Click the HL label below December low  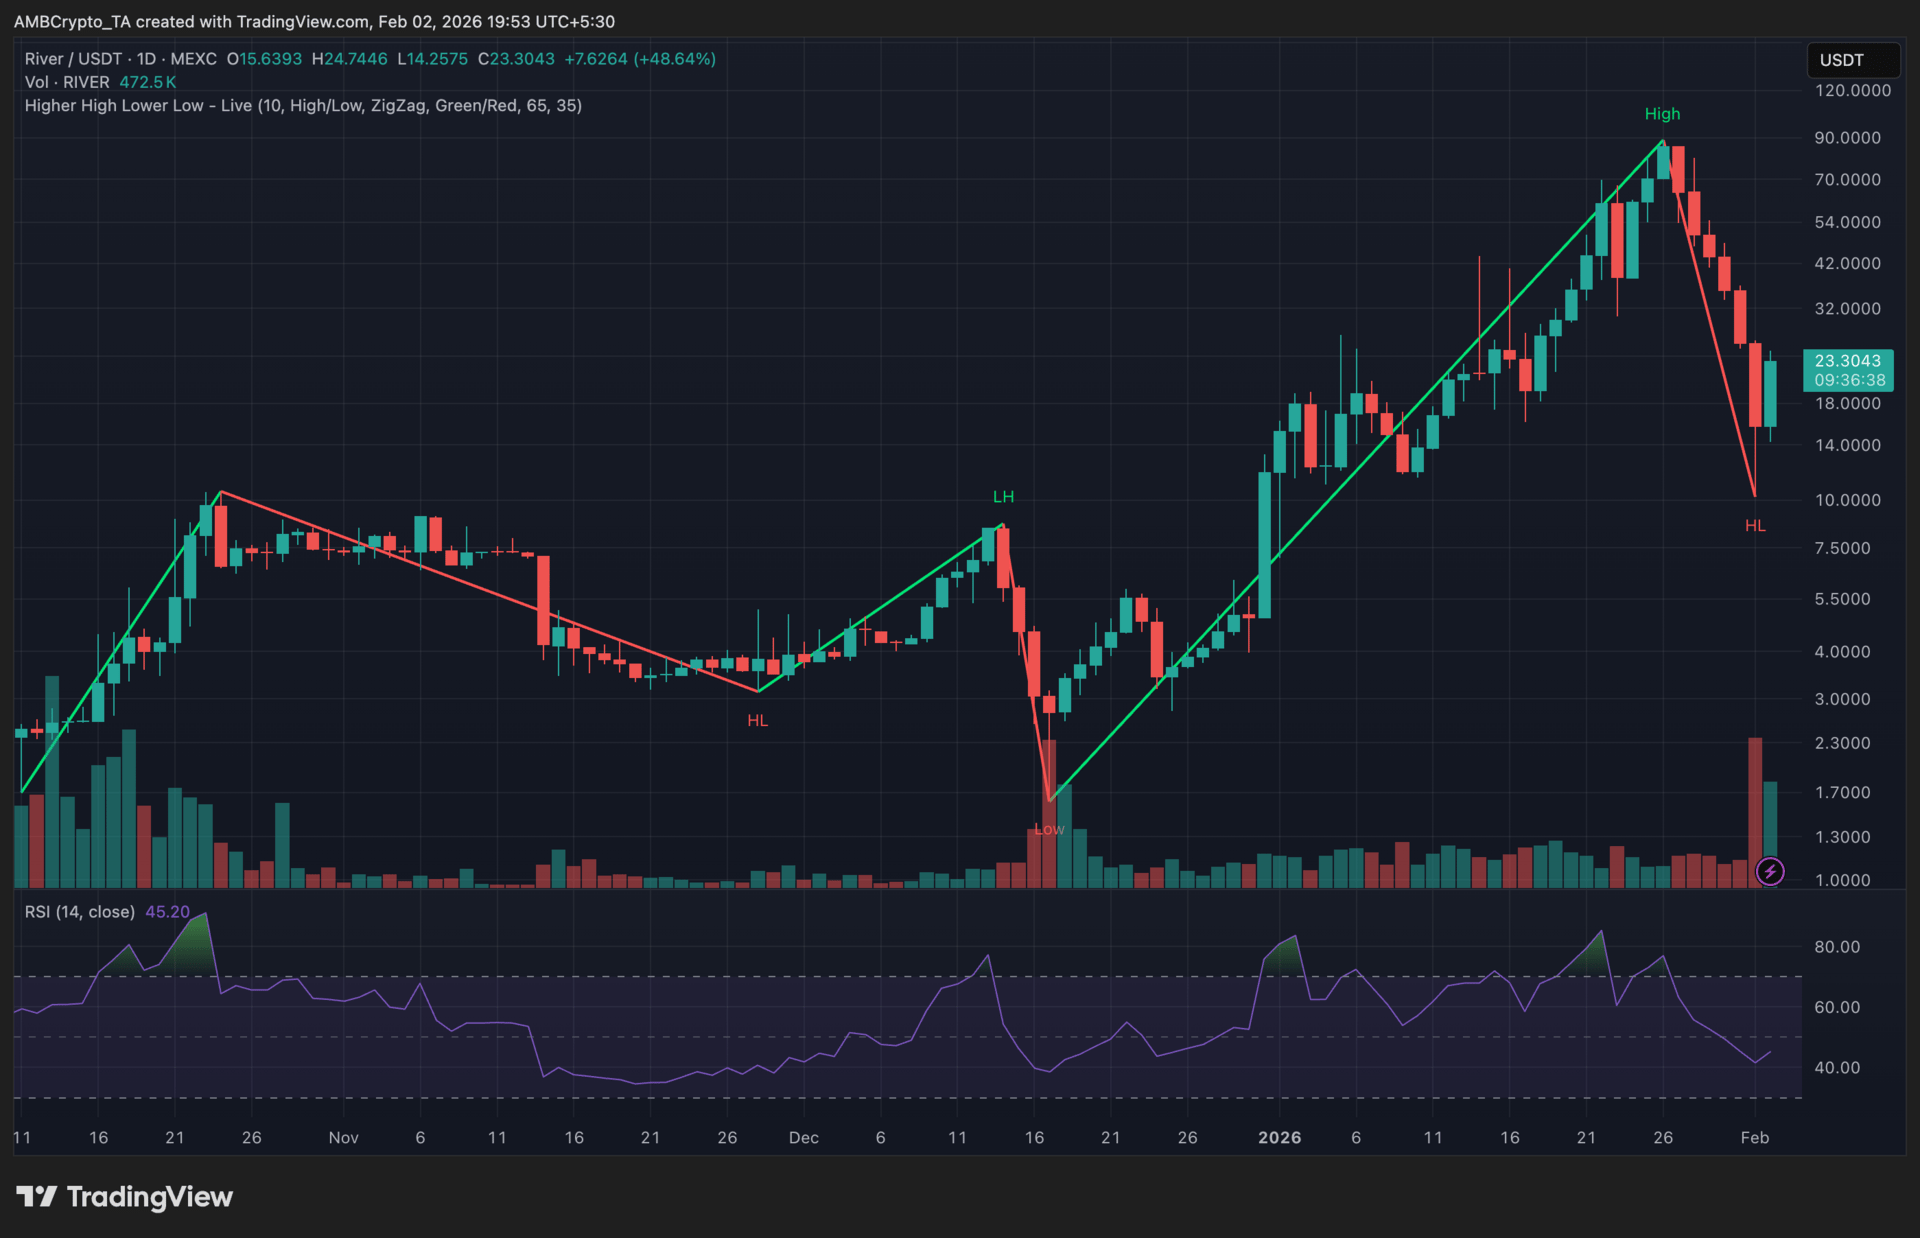pyautogui.click(x=757, y=720)
